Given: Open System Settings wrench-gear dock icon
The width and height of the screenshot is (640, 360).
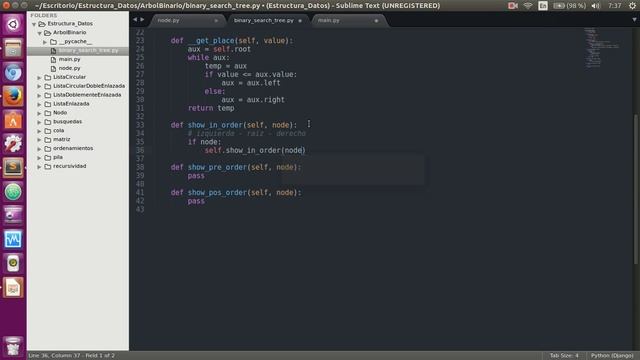Looking at the screenshot, I should tap(13, 144).
